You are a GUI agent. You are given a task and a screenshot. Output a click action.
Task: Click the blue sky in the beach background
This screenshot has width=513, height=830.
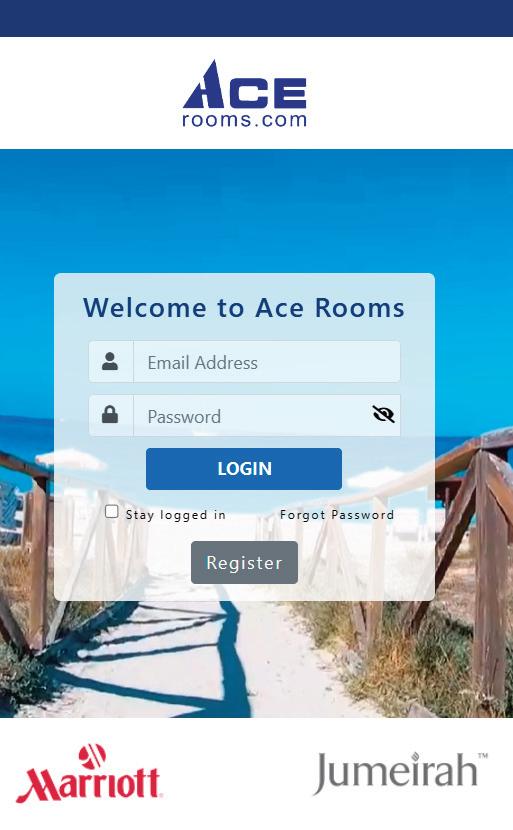(x=256, y=212)
